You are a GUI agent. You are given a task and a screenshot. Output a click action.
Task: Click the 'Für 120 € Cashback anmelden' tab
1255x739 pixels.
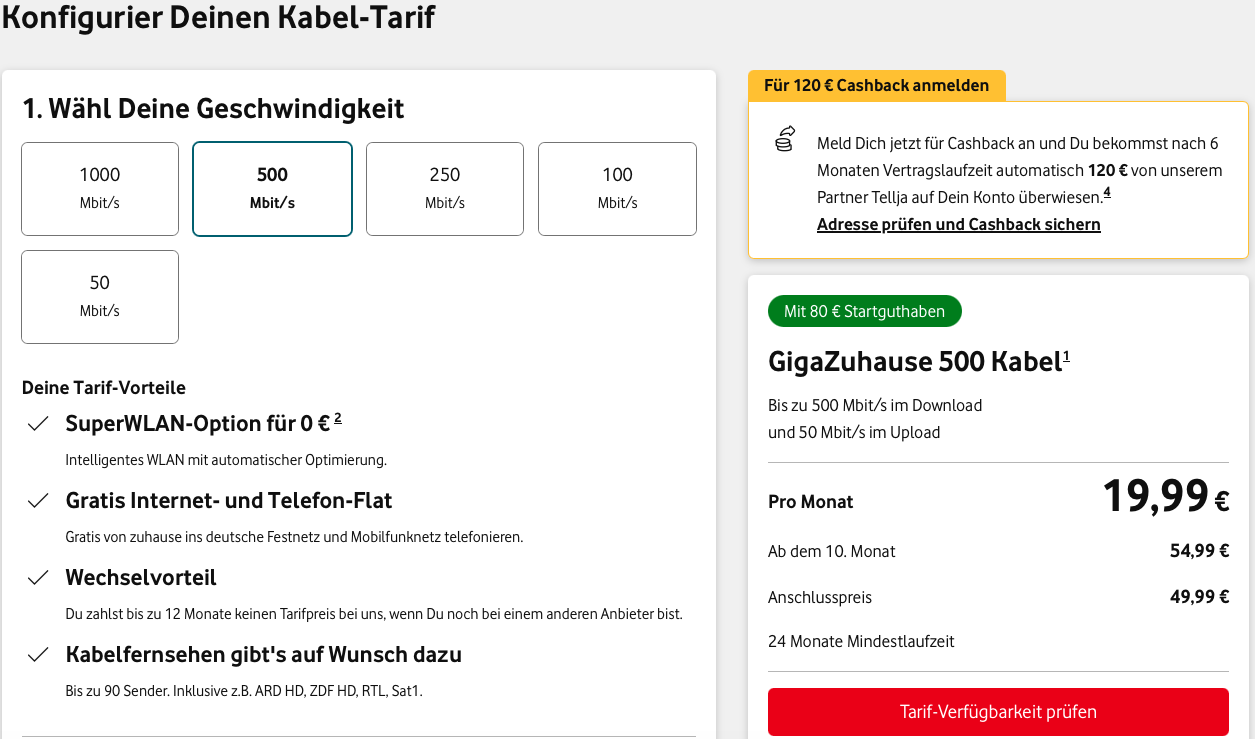click(876, 86)
